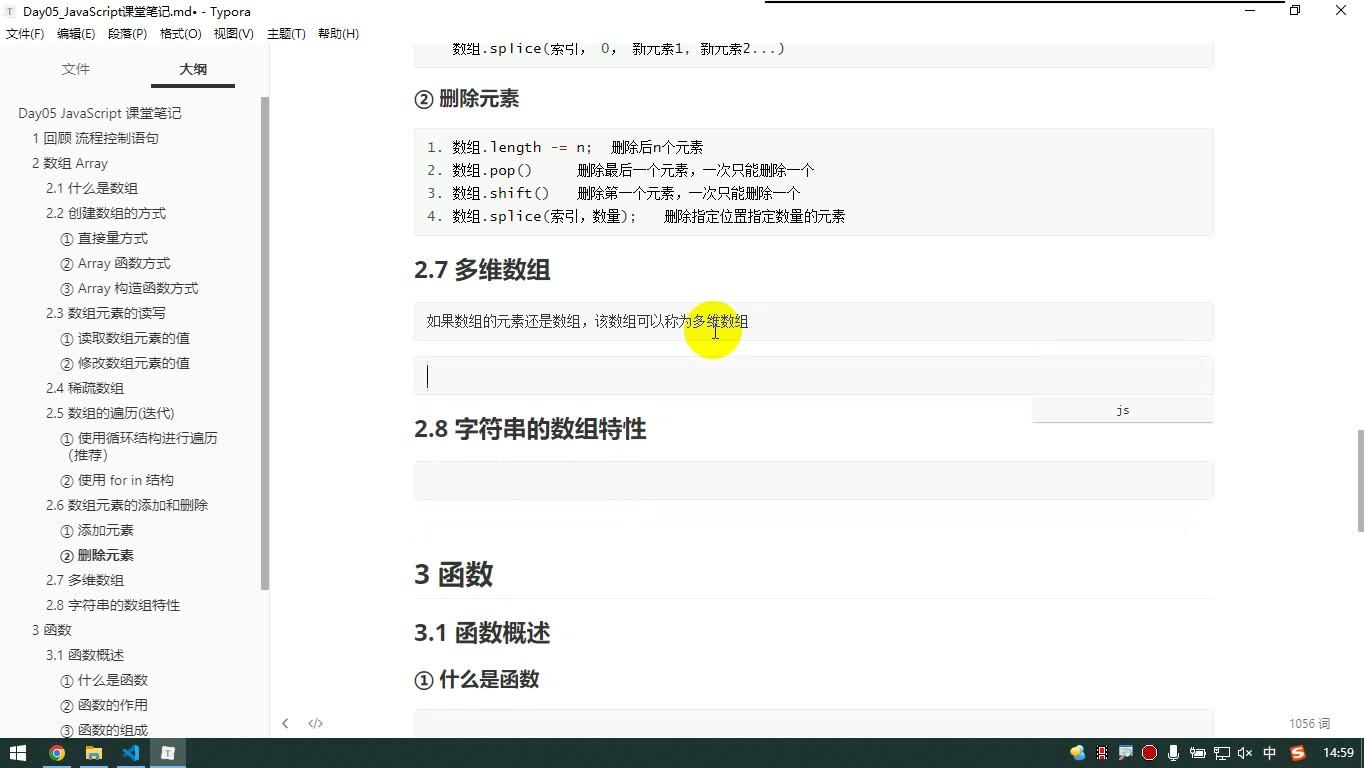Click the document vertical scrollbar thumb
The width and height of the screenshot is (1364, 768).
coord(1359,482)
